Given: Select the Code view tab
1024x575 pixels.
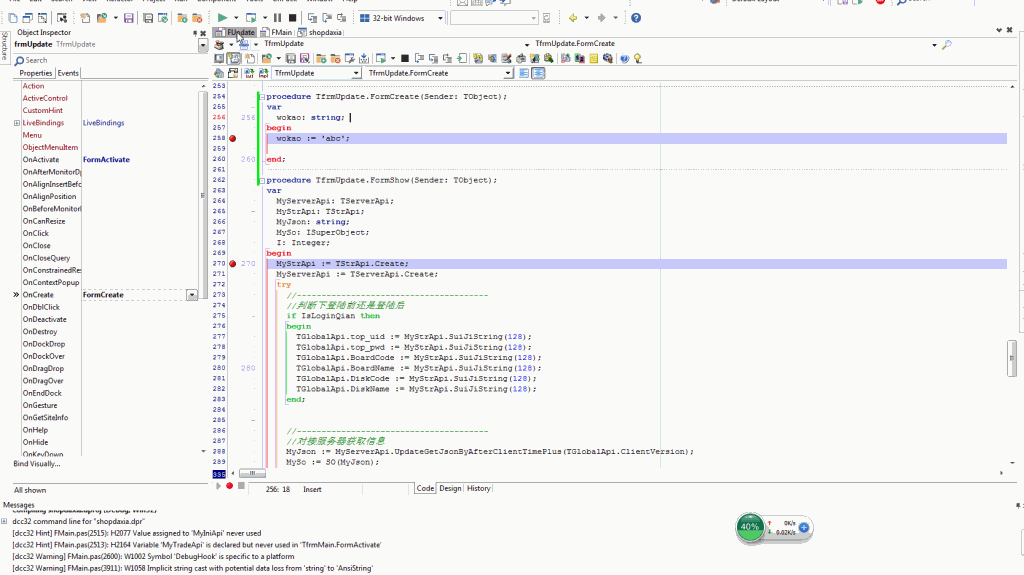Looking at the screenshot, I should [x=425, y=489].
